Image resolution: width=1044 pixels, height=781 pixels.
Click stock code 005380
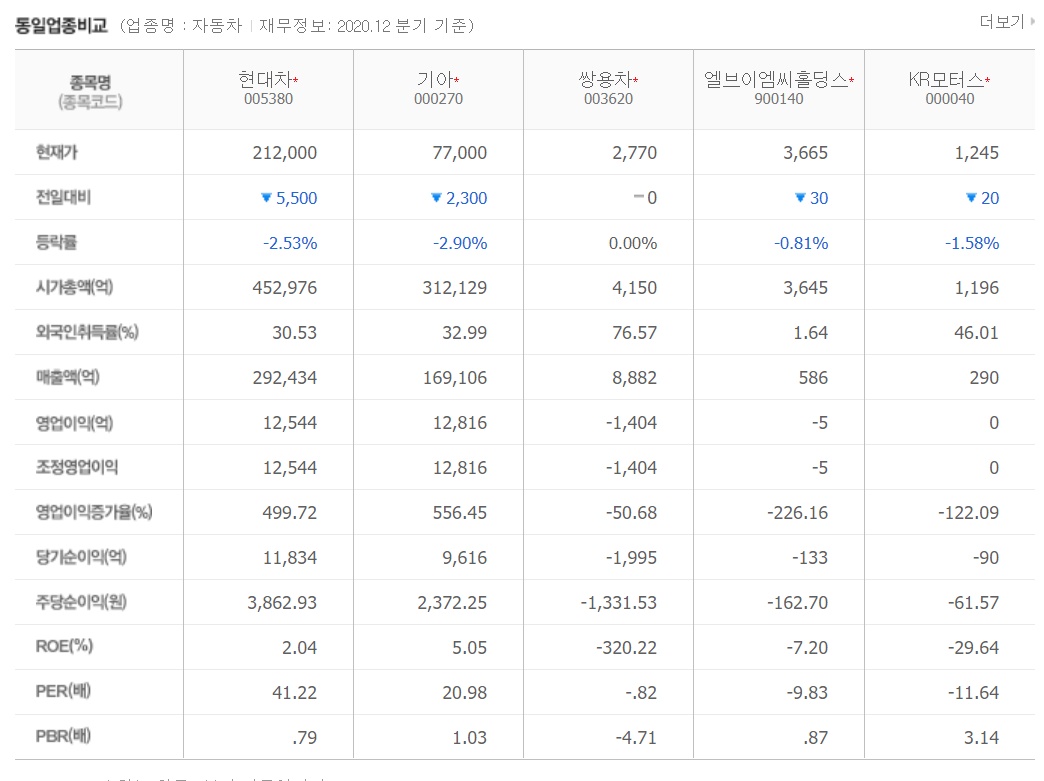tap(268, 99)
